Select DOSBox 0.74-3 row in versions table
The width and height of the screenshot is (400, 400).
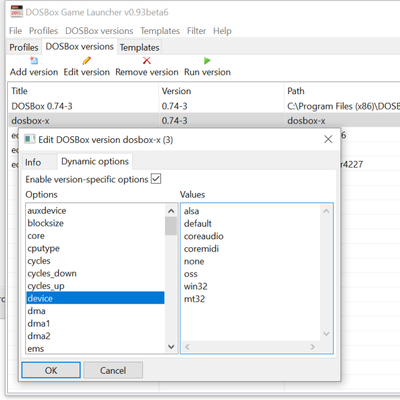(204, 106)
